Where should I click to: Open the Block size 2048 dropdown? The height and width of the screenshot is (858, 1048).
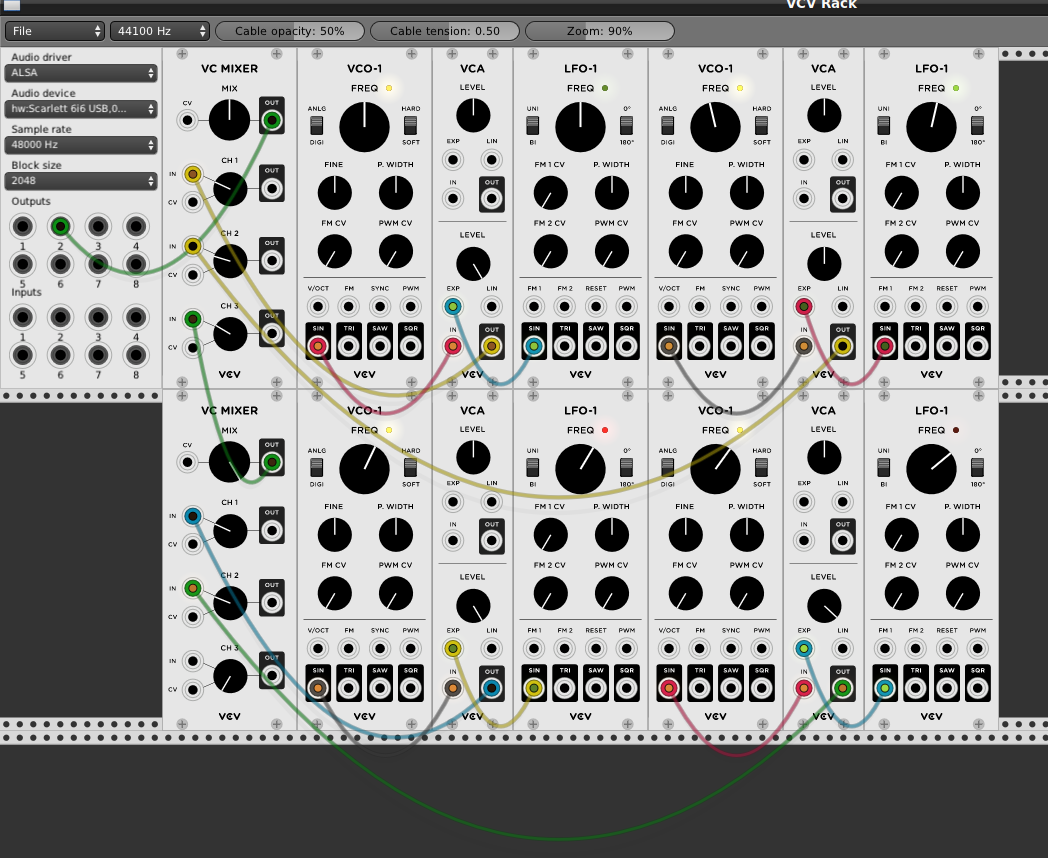tap(81, 181)
